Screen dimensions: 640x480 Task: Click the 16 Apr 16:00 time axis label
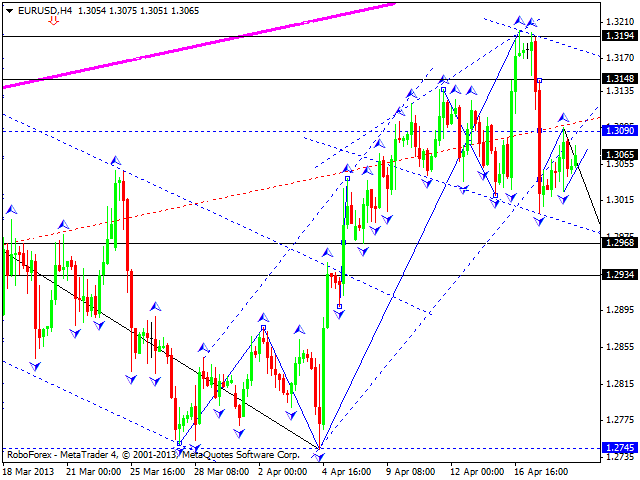click(x=543, y=472)
